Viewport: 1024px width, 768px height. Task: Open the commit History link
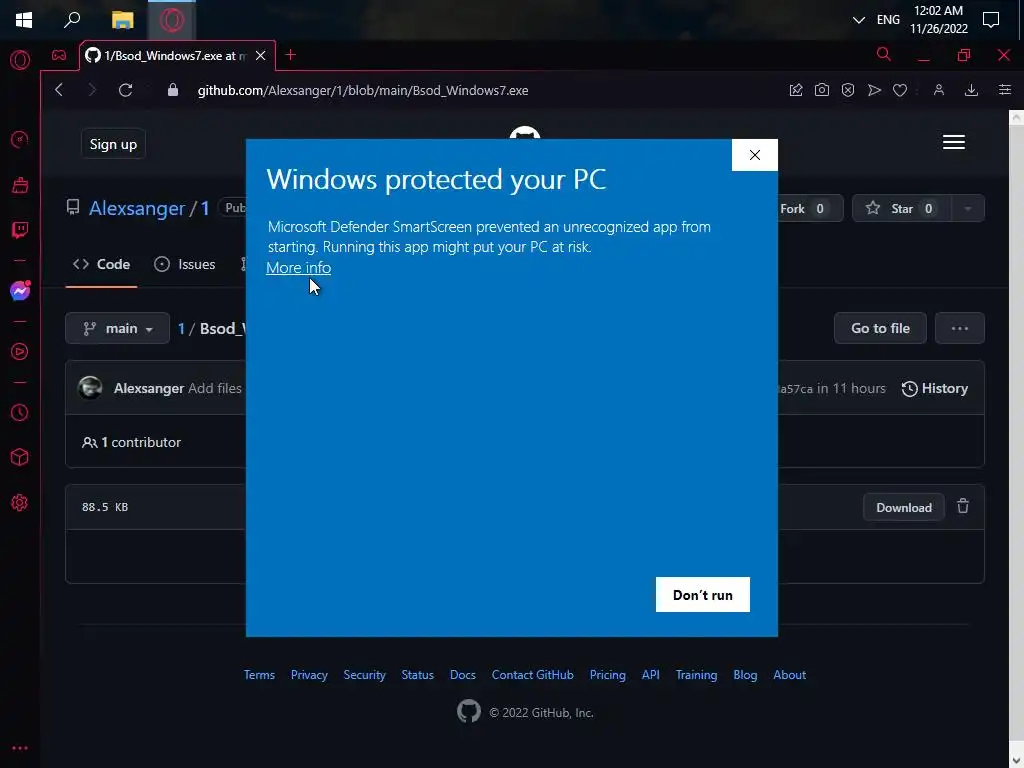[935, 389]
